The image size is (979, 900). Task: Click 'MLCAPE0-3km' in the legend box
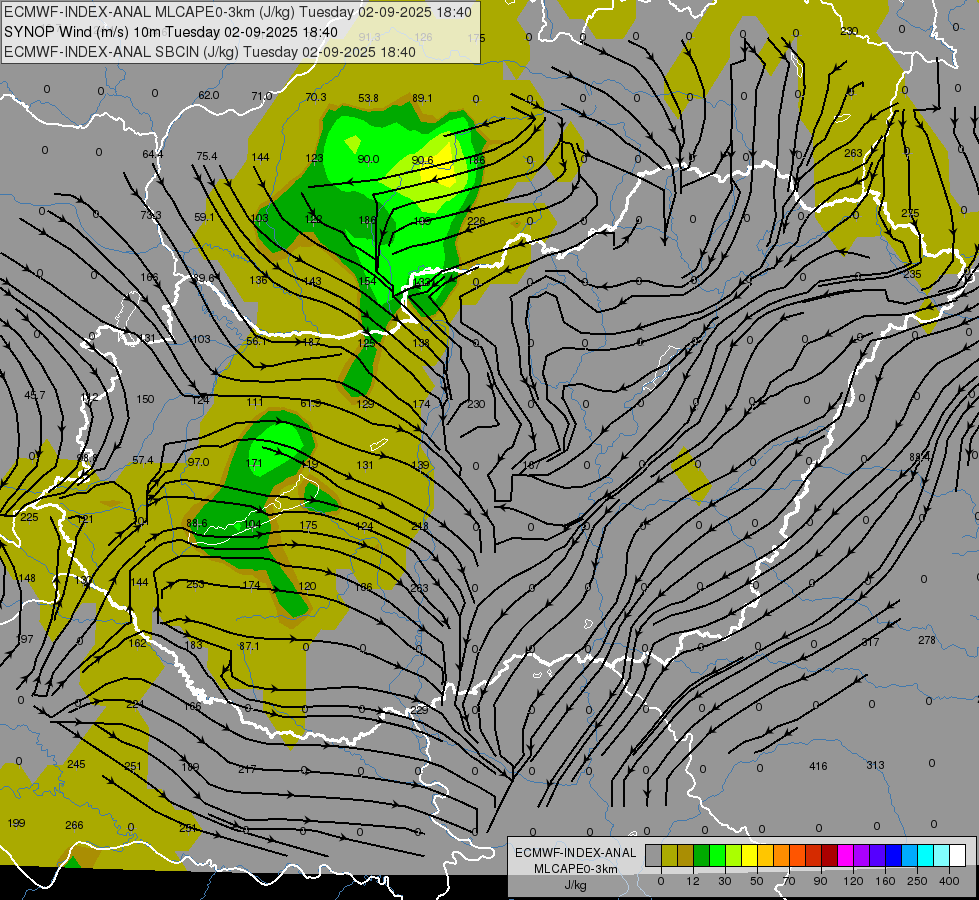point(576,869)
